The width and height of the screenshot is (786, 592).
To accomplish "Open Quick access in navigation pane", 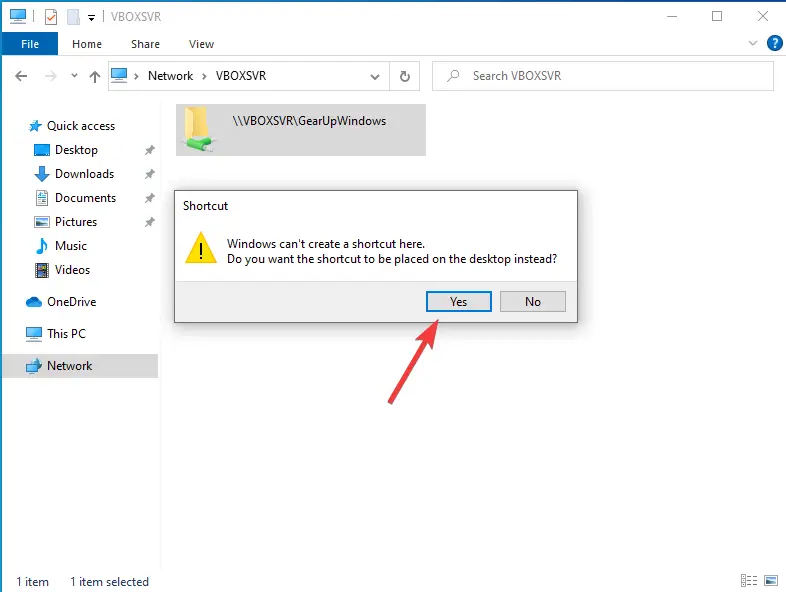I will tap(81, 126).
